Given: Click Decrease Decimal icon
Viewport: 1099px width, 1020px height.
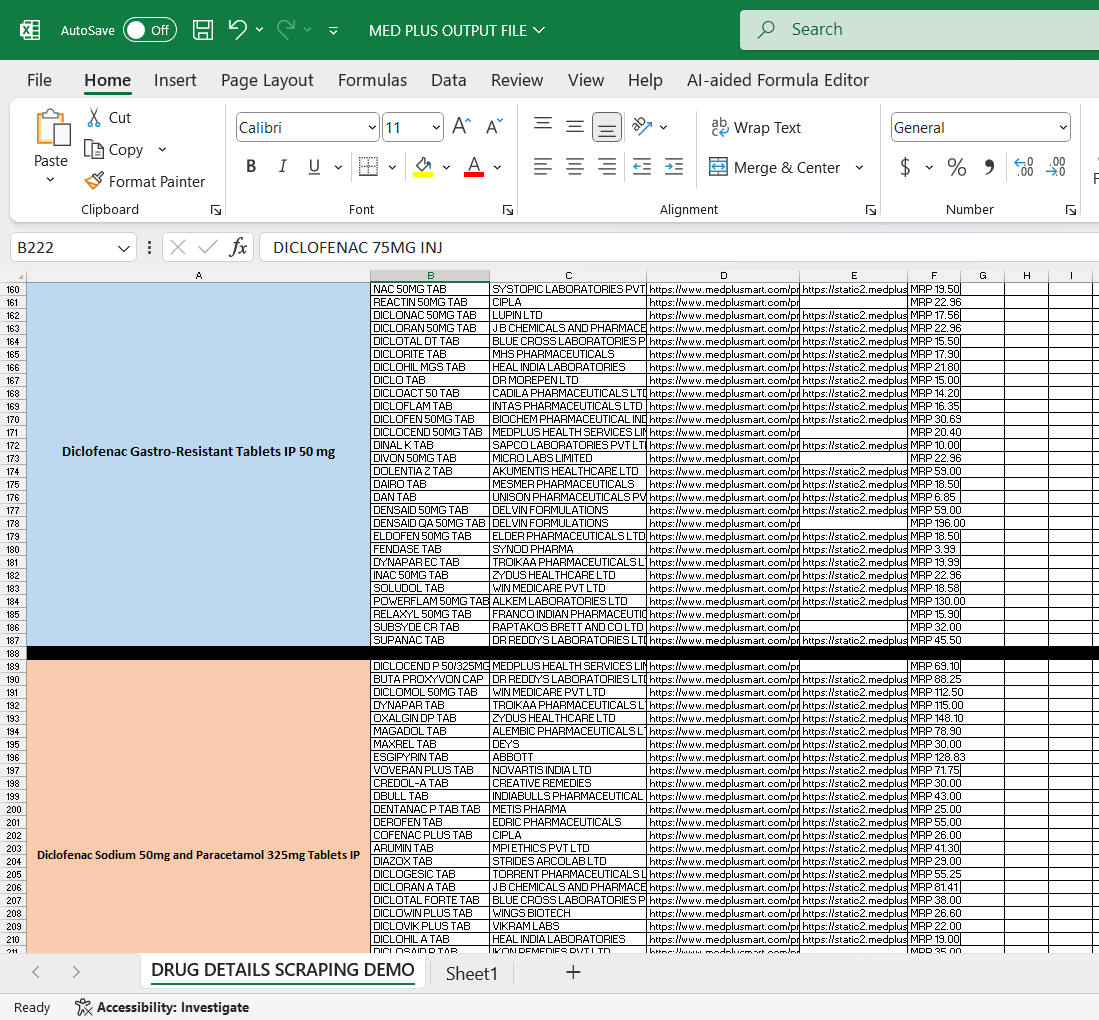Looking at the screenshot, I should tap(1056, 167).
